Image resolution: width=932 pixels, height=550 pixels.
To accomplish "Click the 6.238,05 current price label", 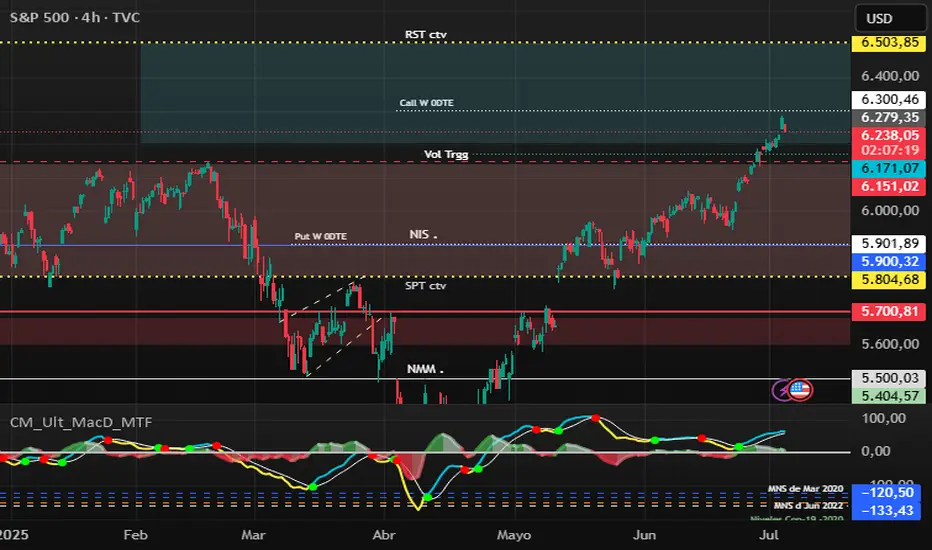I will coord(890,135).
